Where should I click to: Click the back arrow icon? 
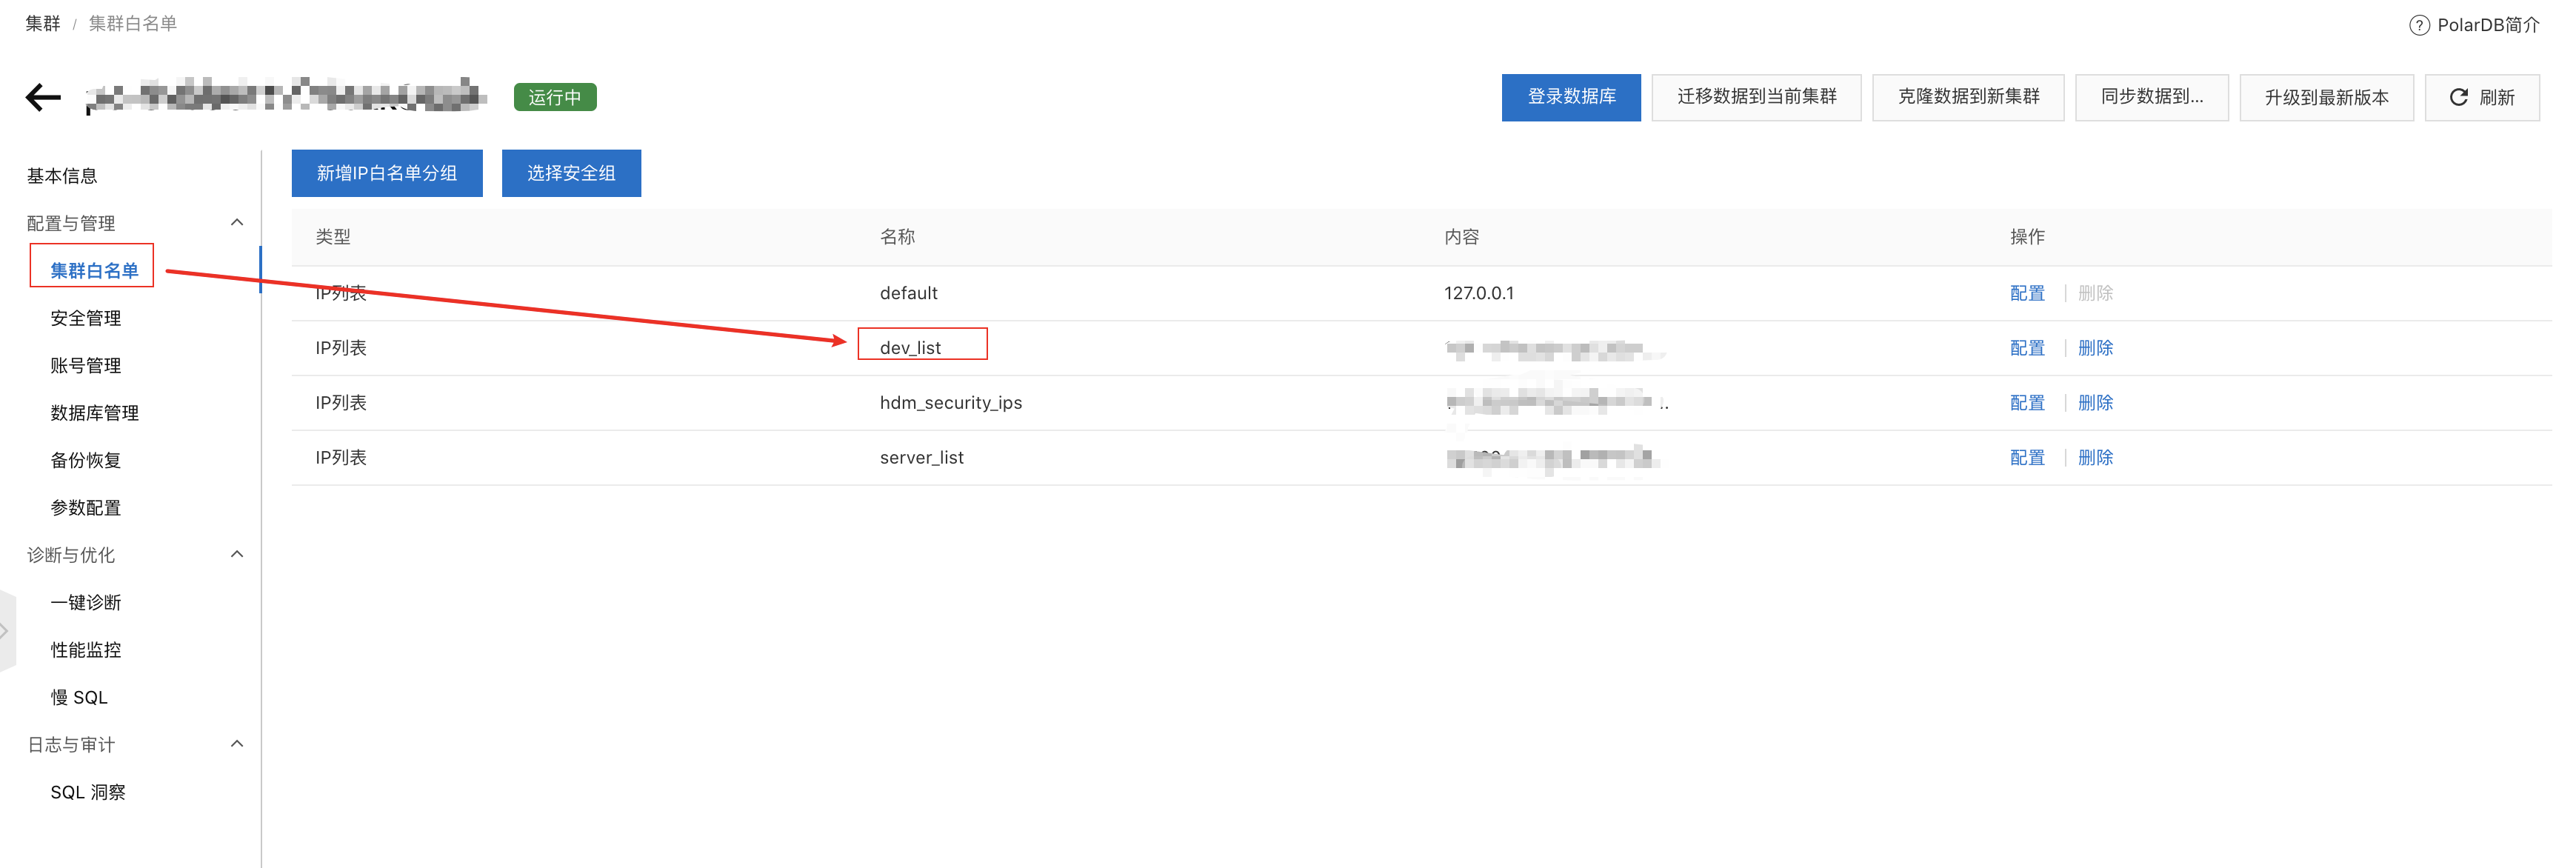pos(43,97)
